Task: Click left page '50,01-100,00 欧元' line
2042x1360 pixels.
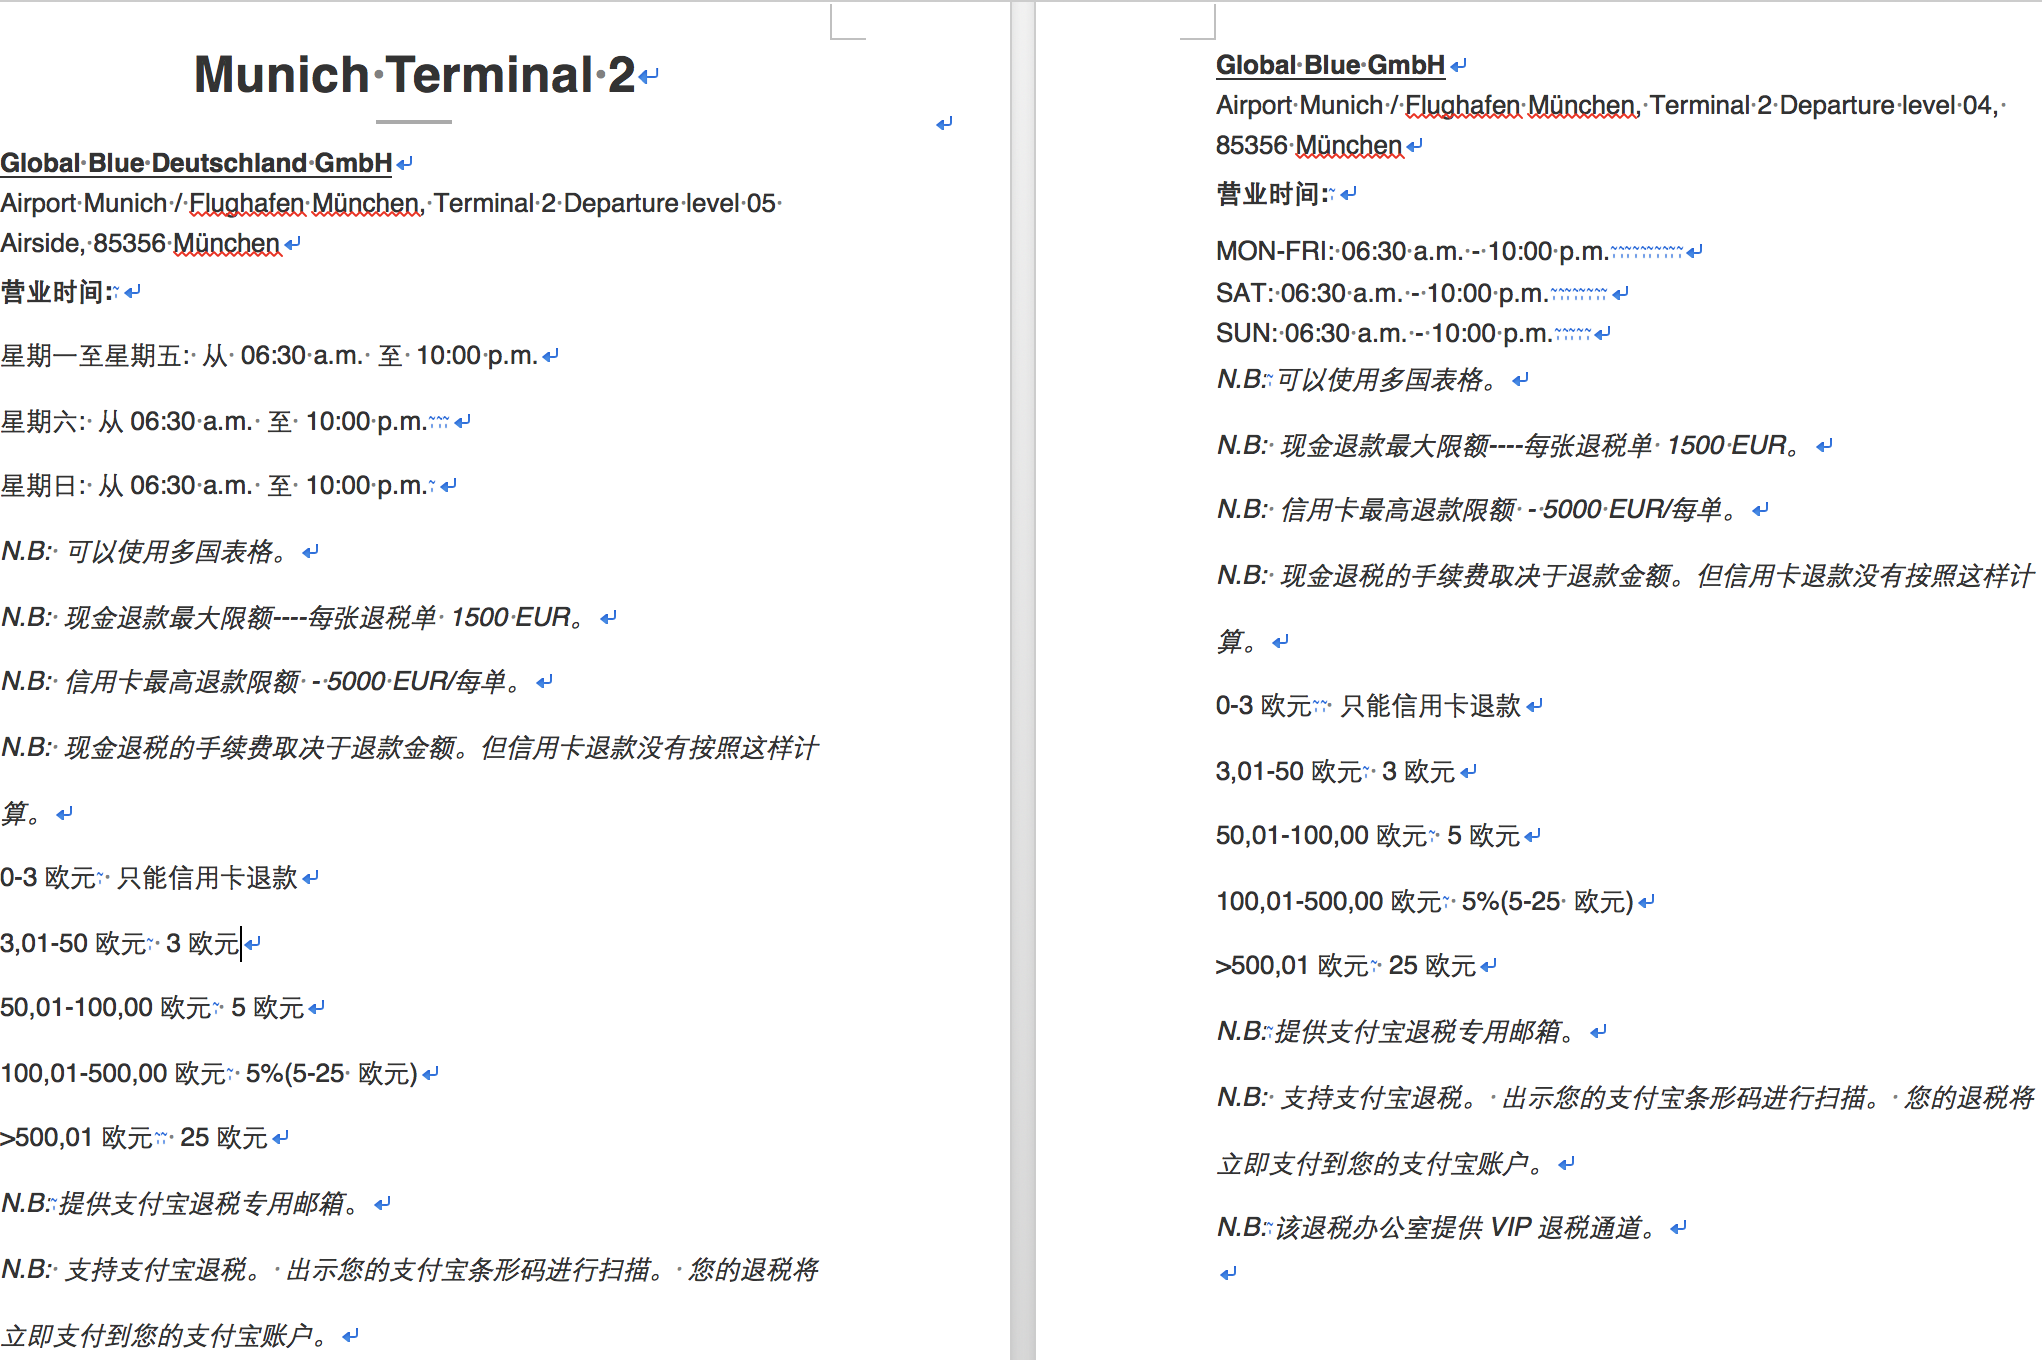Action: [x=152, y=1008]
